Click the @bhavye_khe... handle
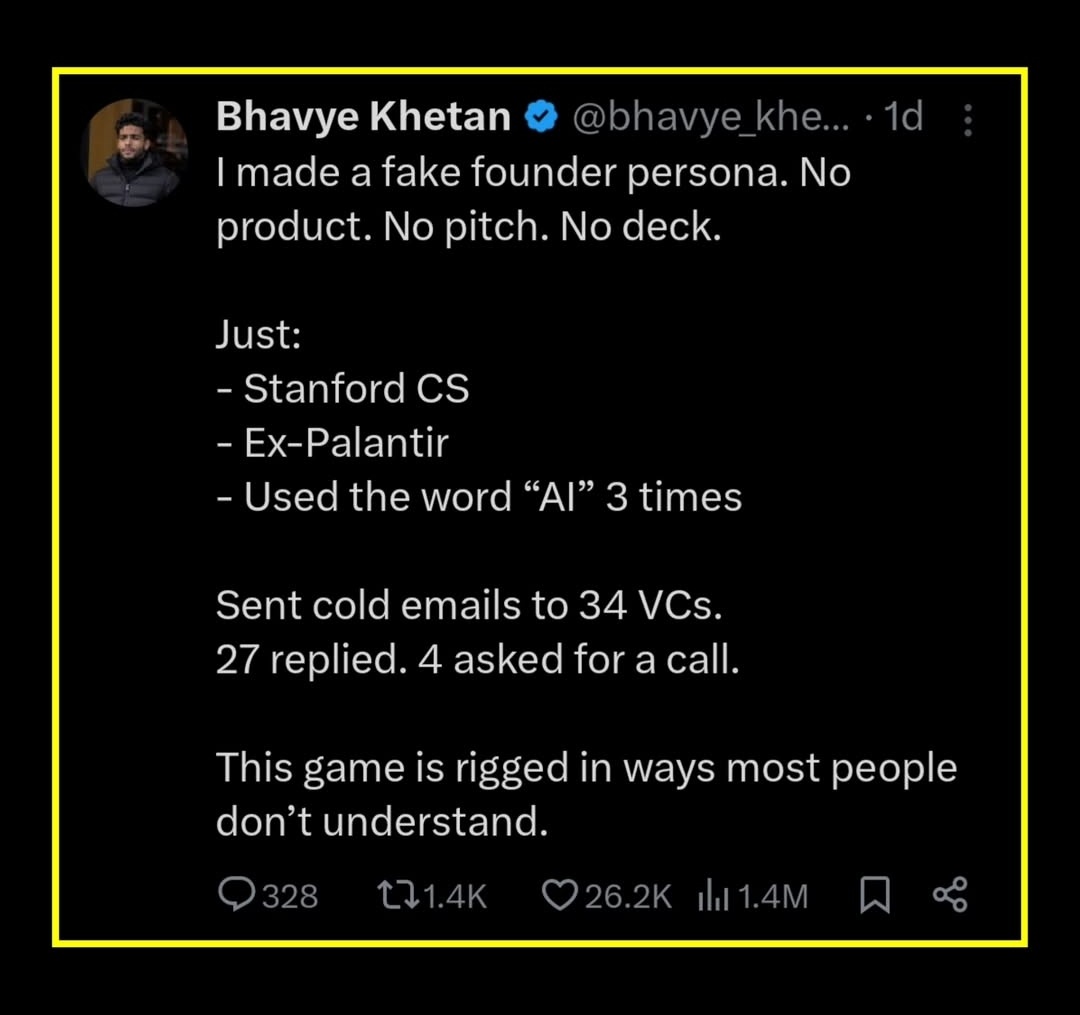This screenshot has width=1080, height=1015. coord(710,118)
